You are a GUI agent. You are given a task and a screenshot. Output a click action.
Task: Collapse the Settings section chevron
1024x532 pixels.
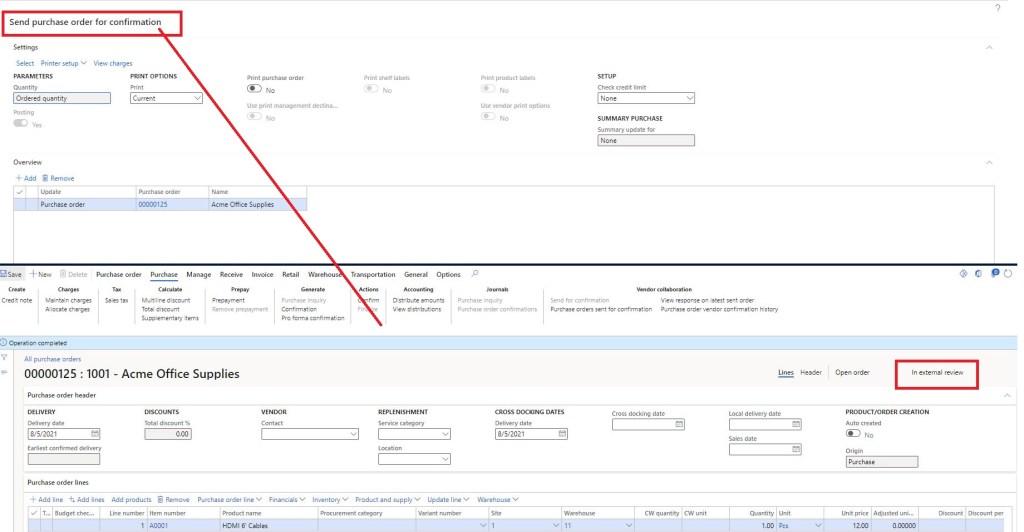coord(990,47)
